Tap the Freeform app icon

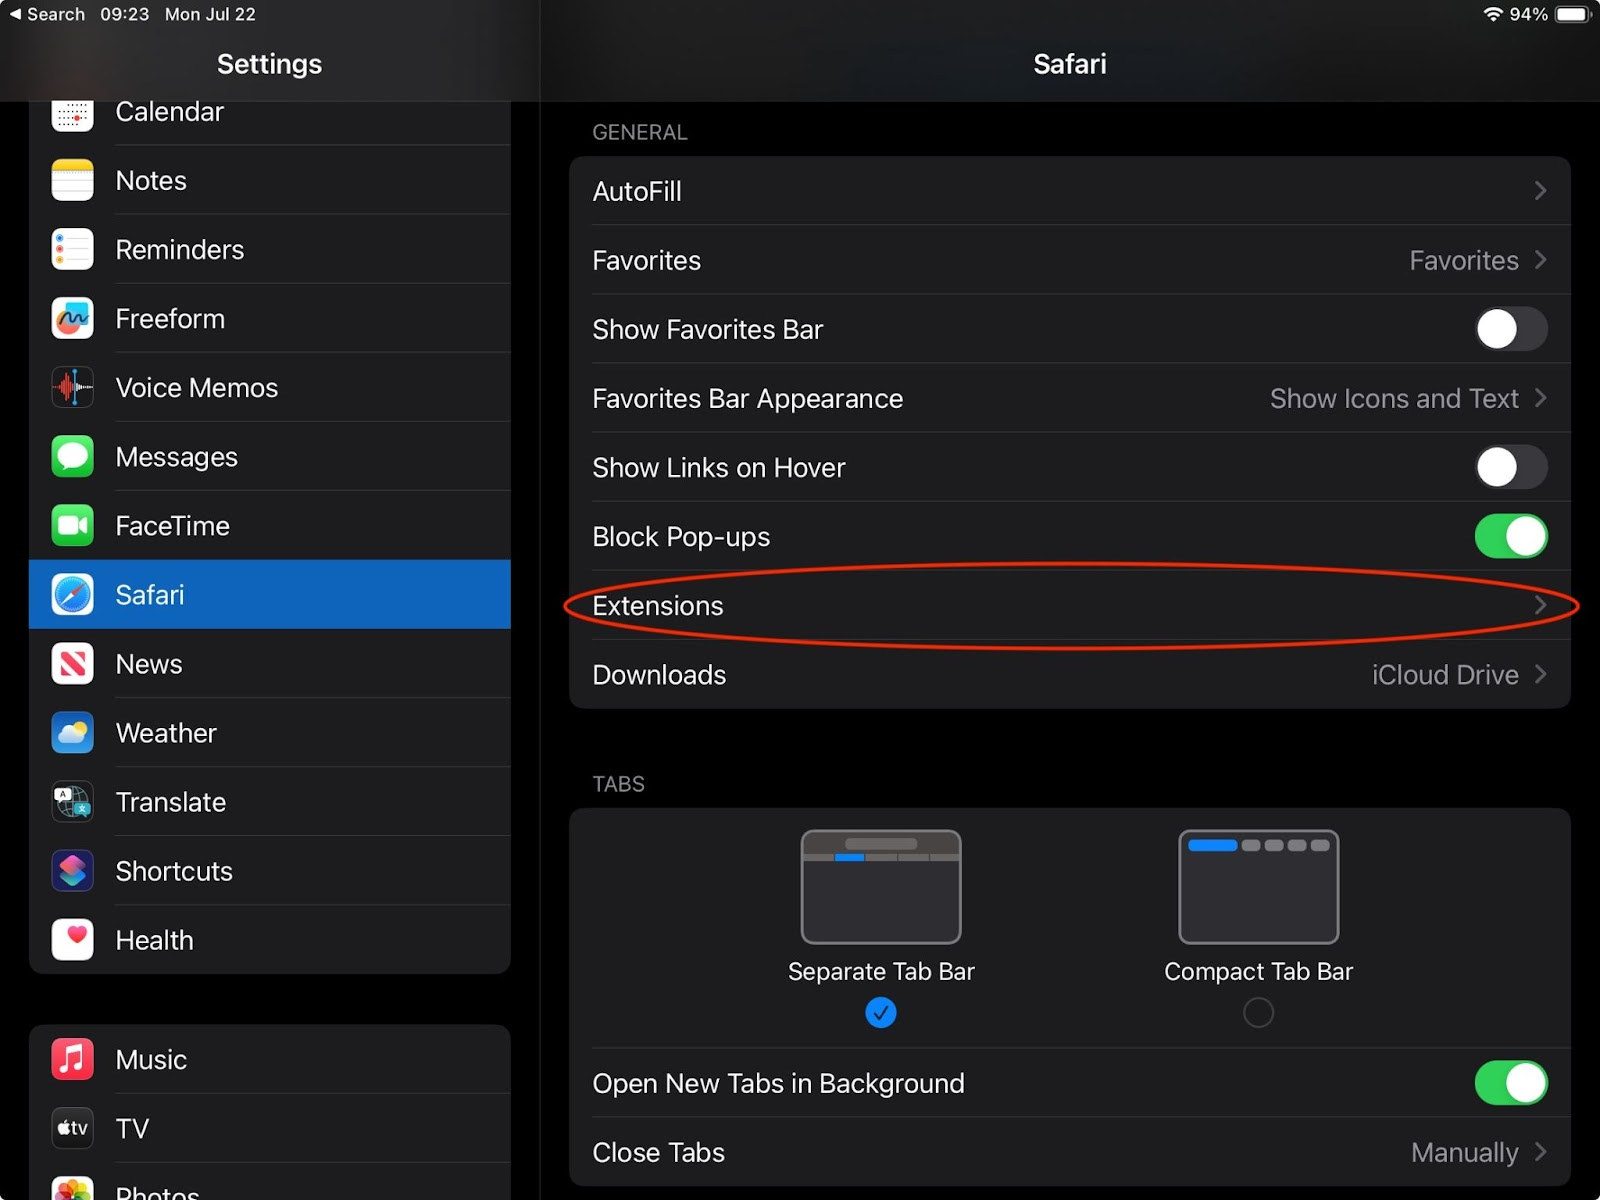pos(72,318)
